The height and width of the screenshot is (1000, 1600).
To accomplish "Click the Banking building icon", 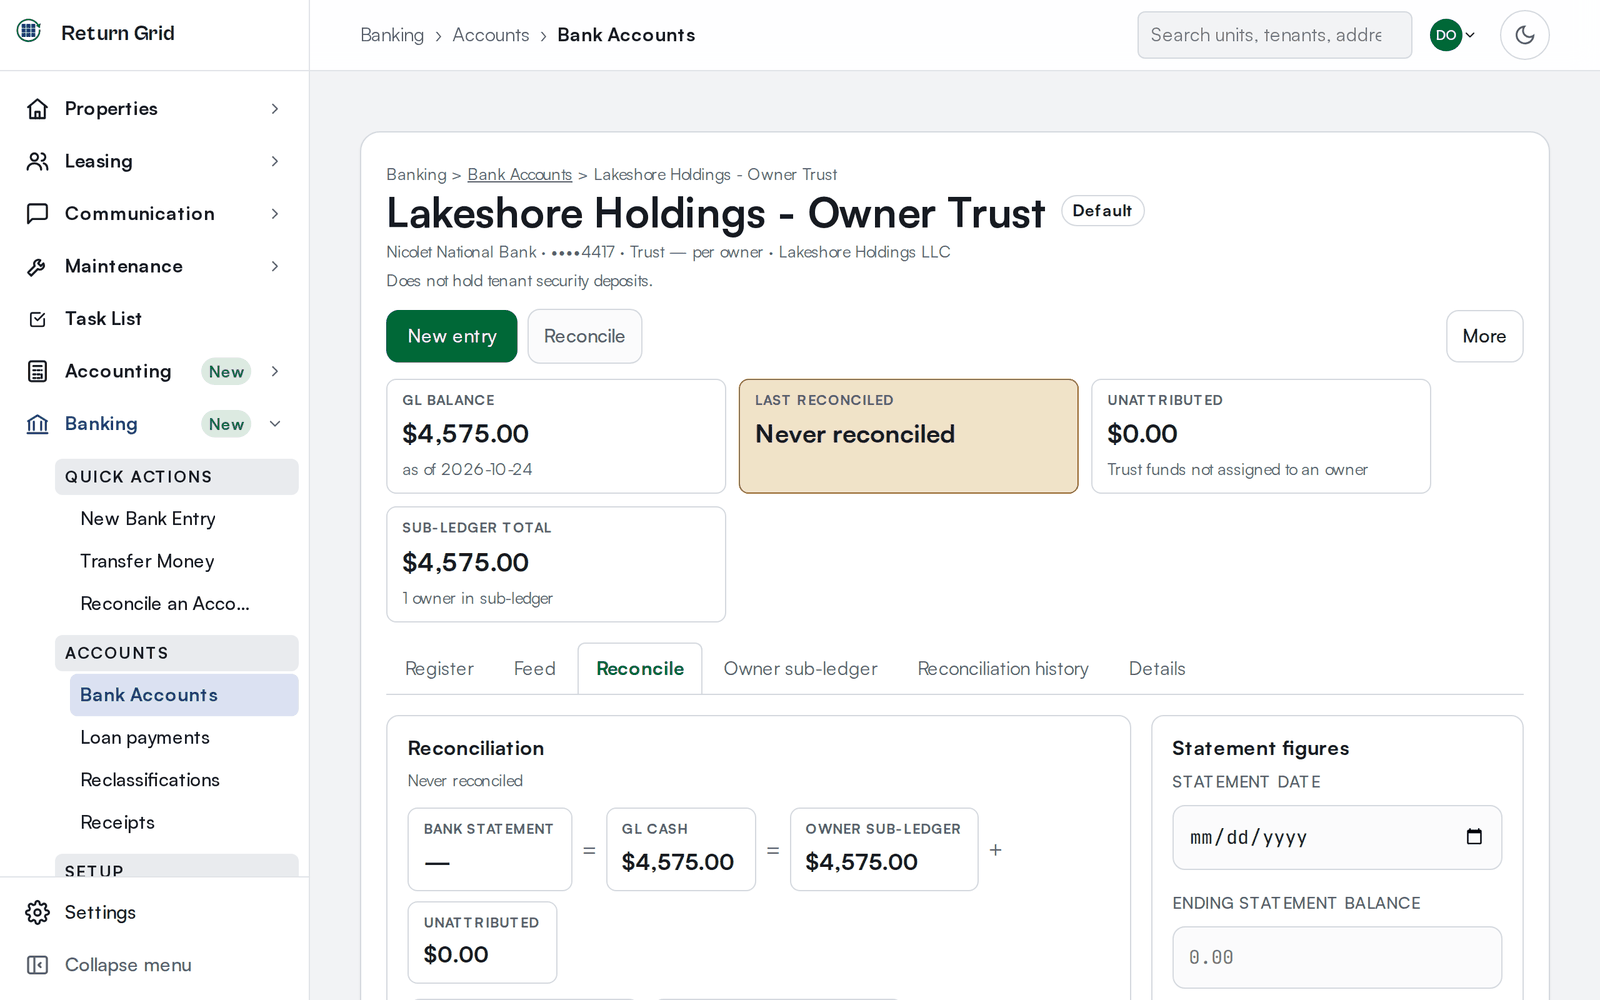I will 37,424.
